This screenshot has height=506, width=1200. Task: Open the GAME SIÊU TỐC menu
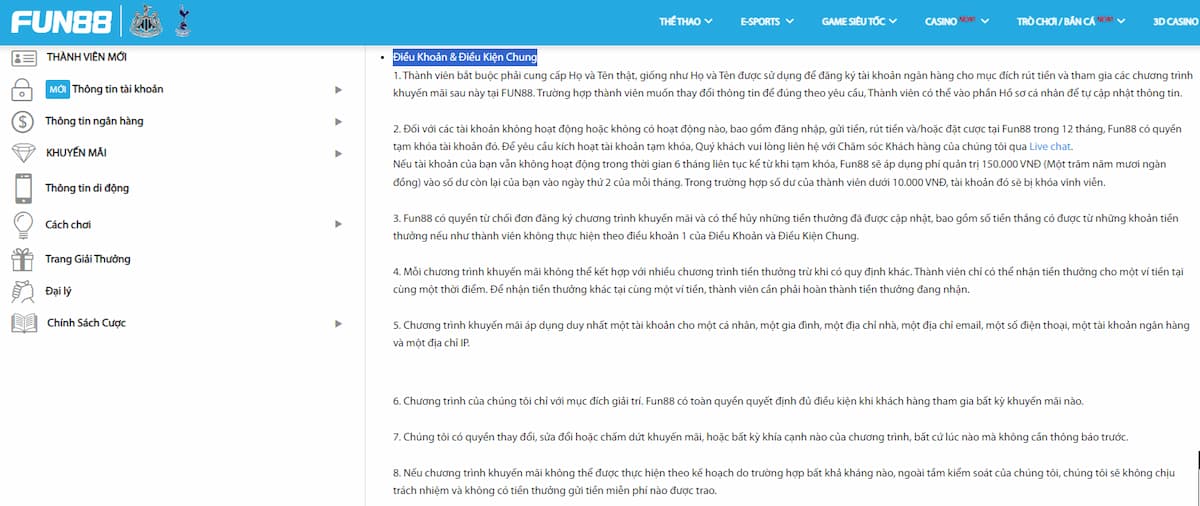pyautogui.click(x=858, y=21)
